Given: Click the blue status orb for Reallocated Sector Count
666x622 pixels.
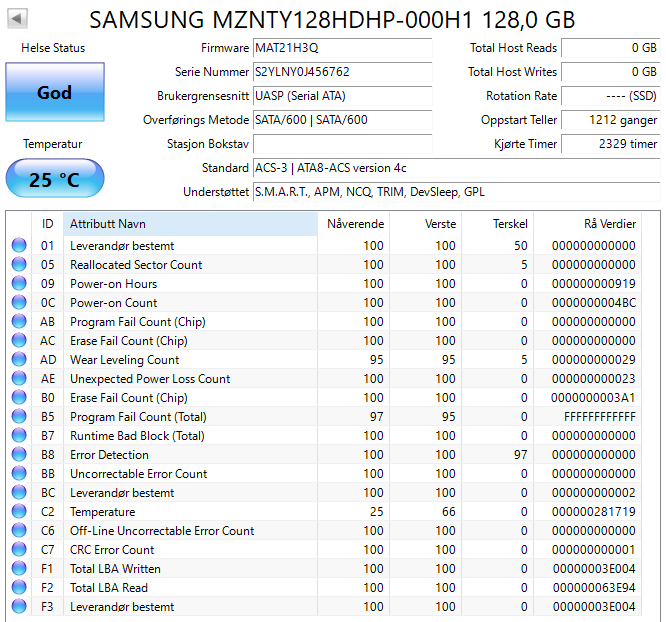Looking at the screenshot, I should click(x=19, y=265).
